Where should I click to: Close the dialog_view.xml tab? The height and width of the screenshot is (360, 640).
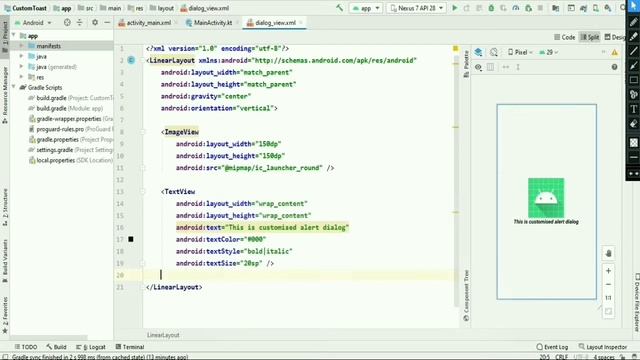click(x=301, y=23)
